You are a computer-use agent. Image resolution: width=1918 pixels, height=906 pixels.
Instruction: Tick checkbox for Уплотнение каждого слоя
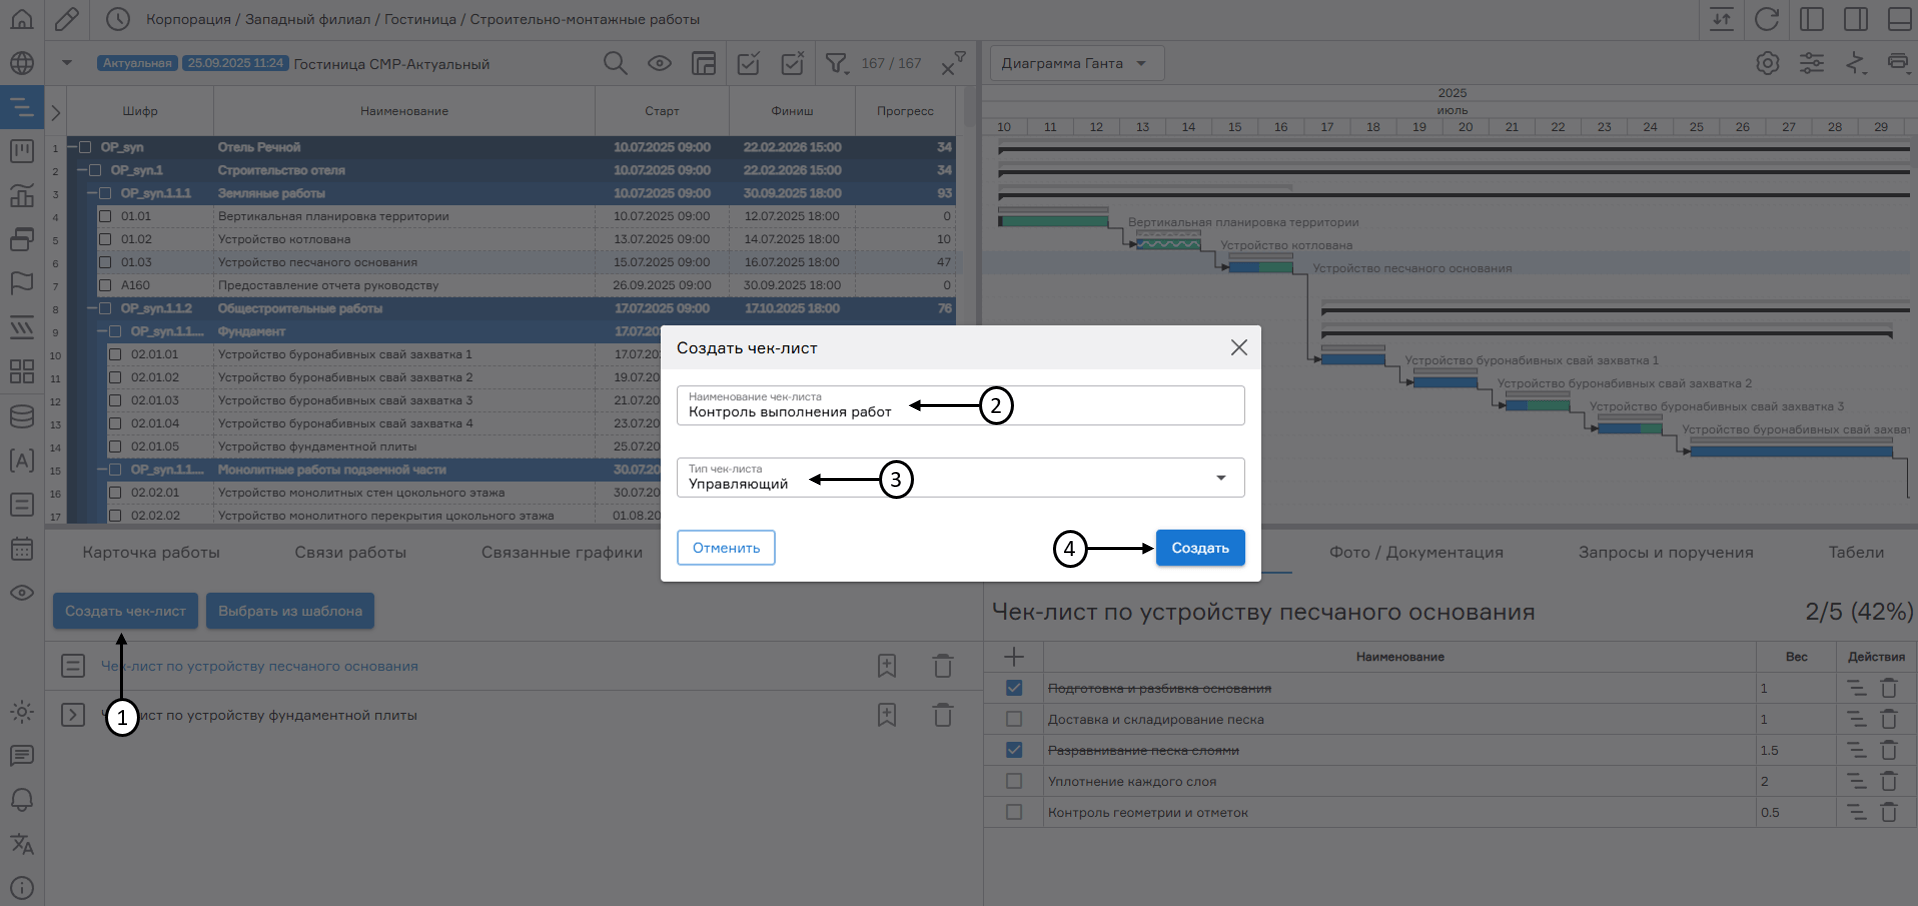coord(1014,781)
